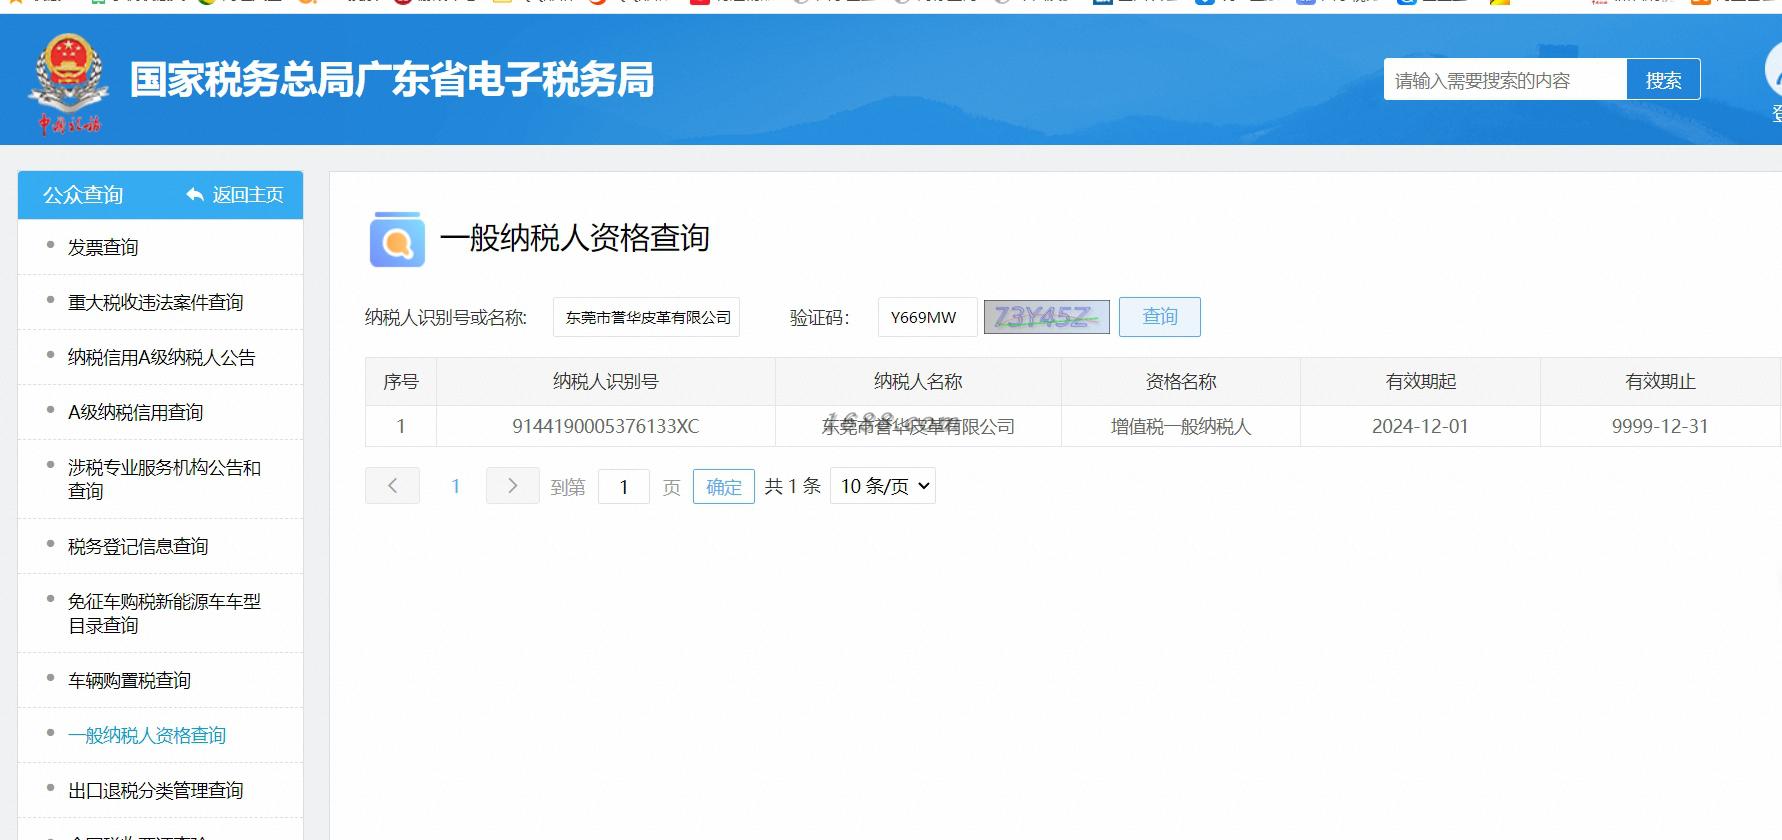
Task: Click the 共 1 条 total count text
Action: [792, 486]
